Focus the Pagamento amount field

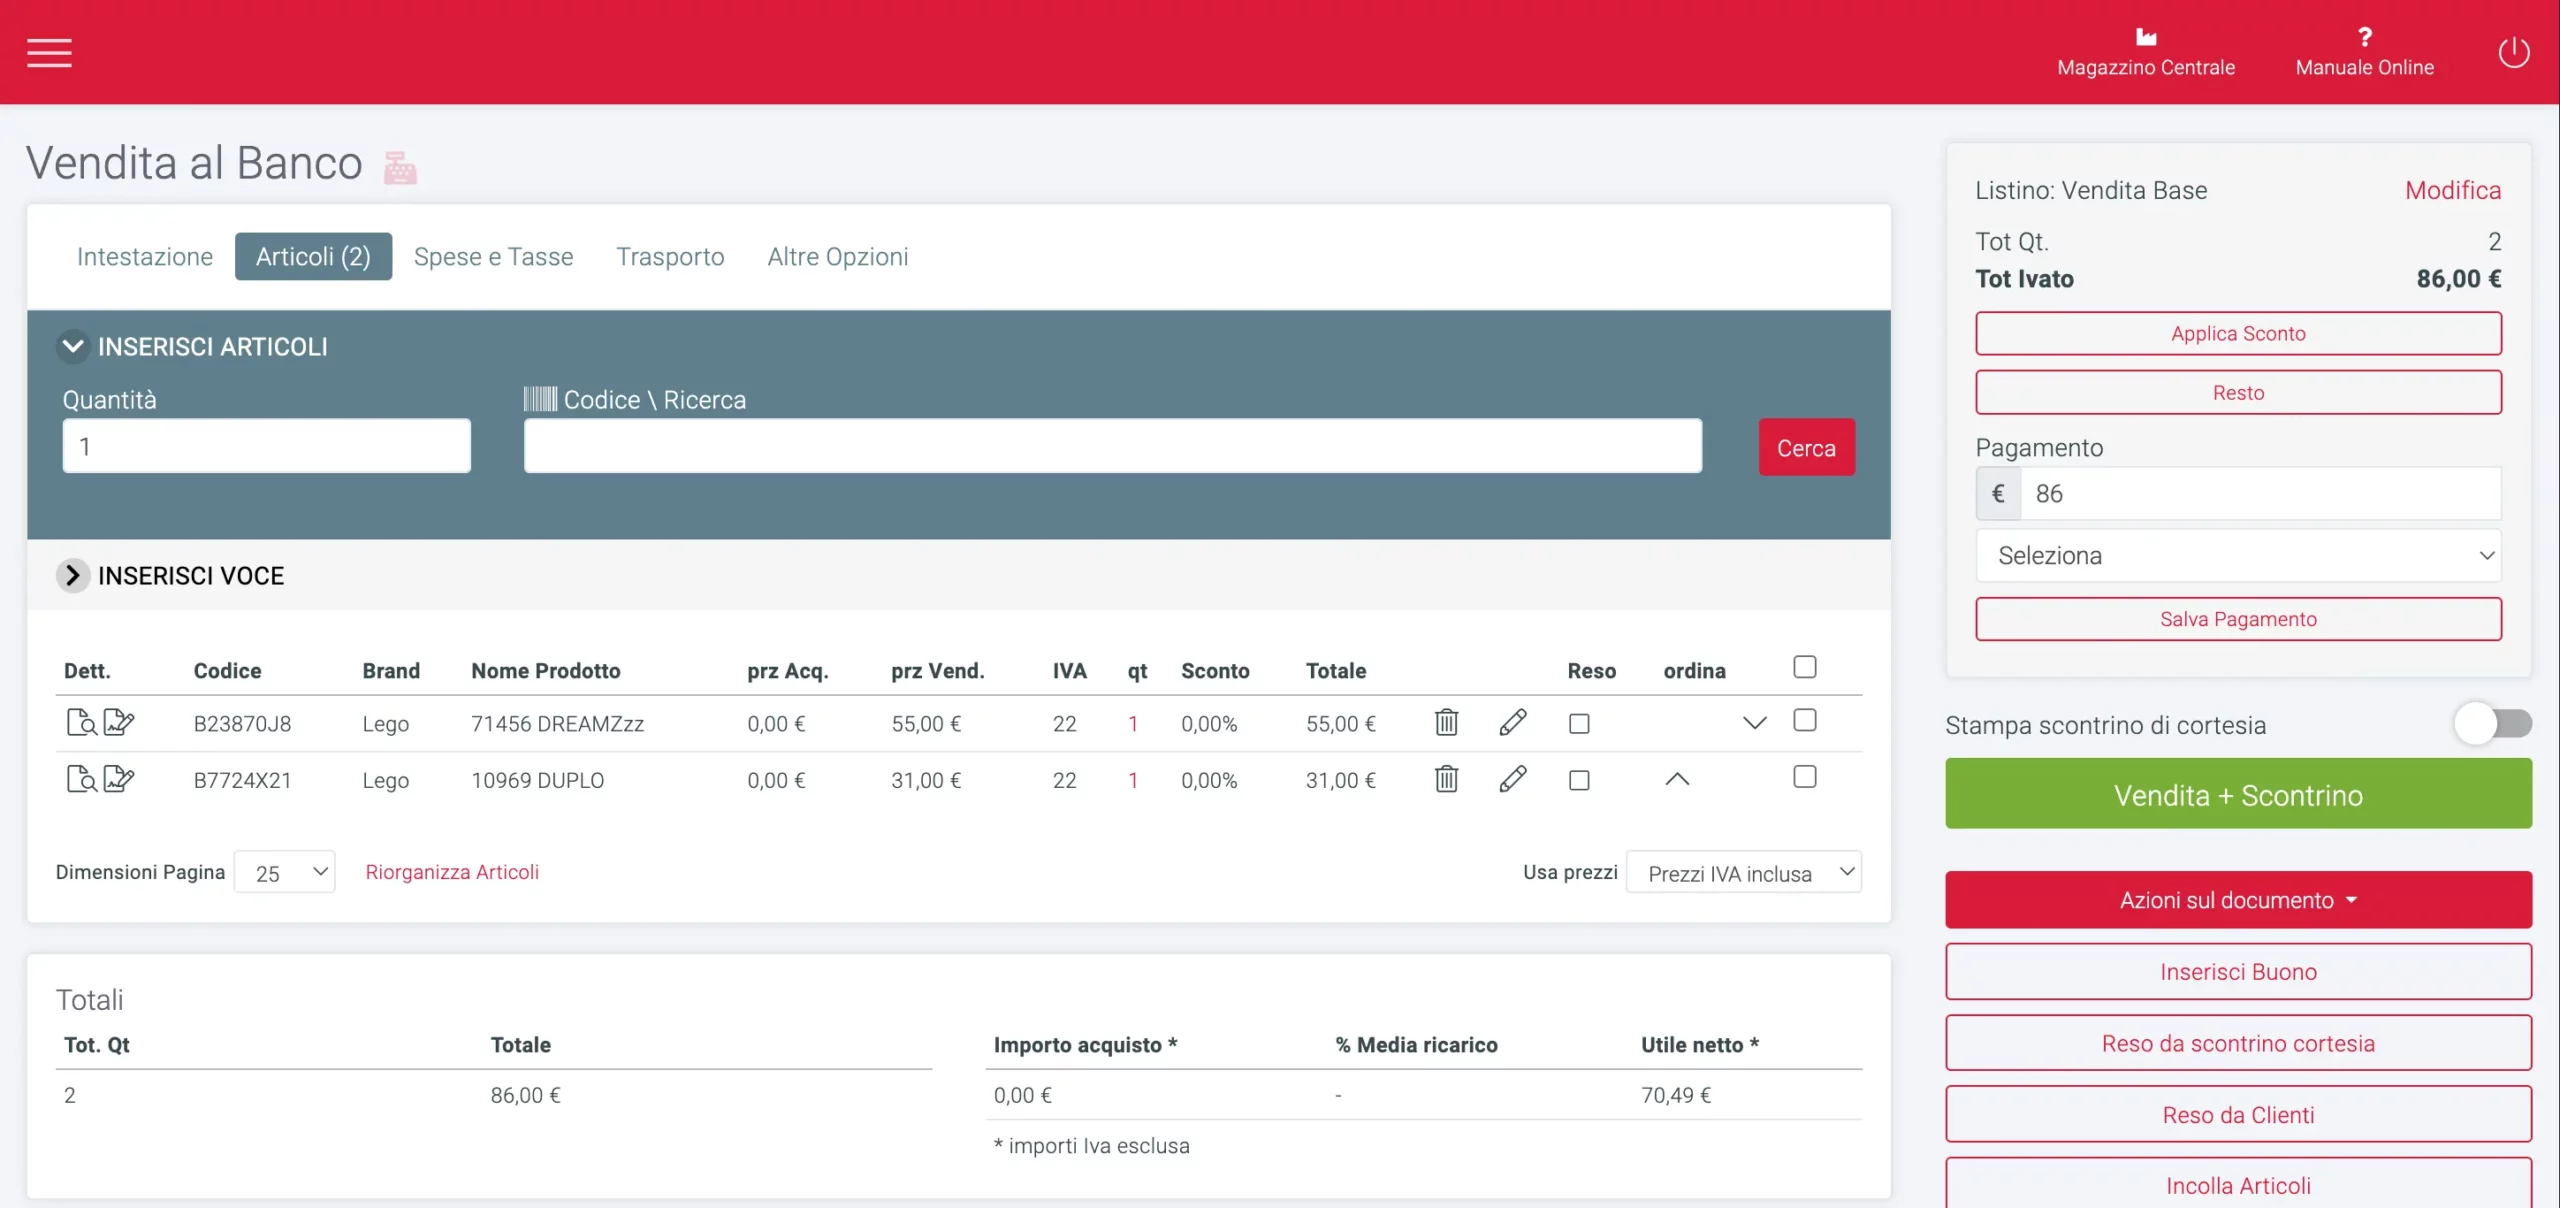(2260, 493)
